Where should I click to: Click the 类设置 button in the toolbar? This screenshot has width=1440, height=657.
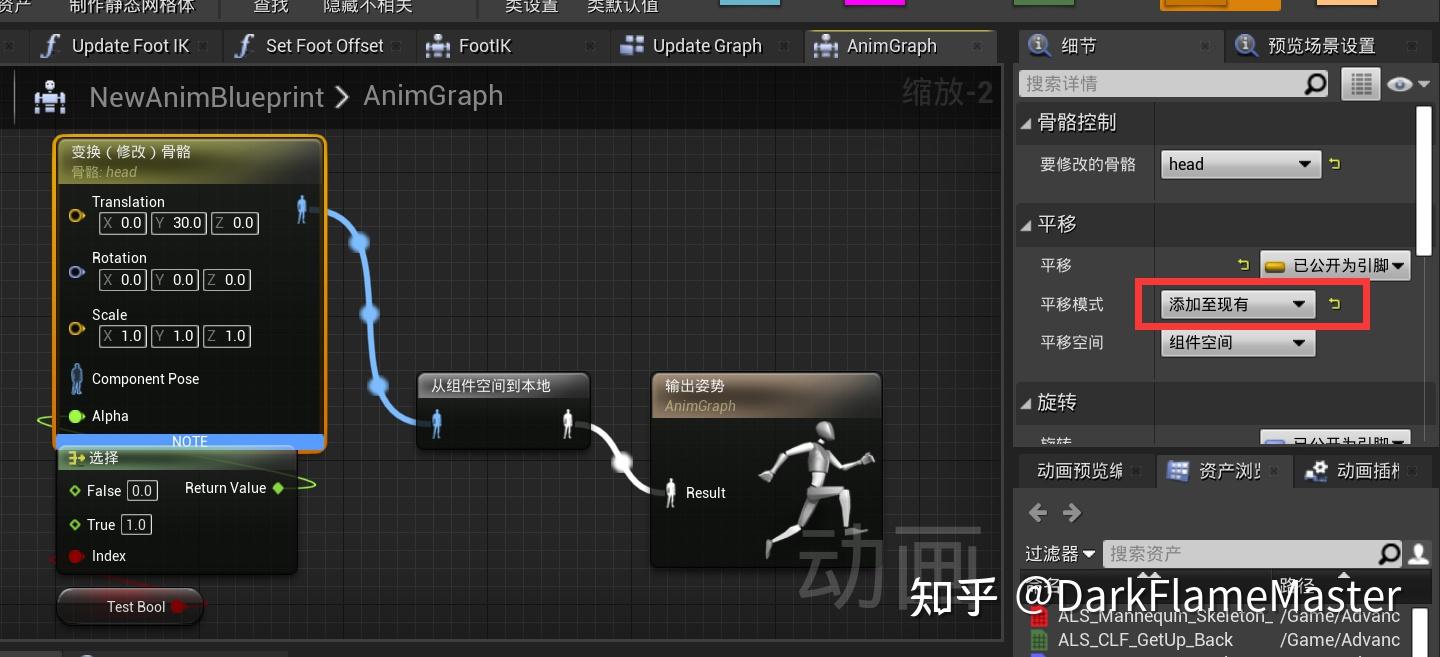coord(531,6)
